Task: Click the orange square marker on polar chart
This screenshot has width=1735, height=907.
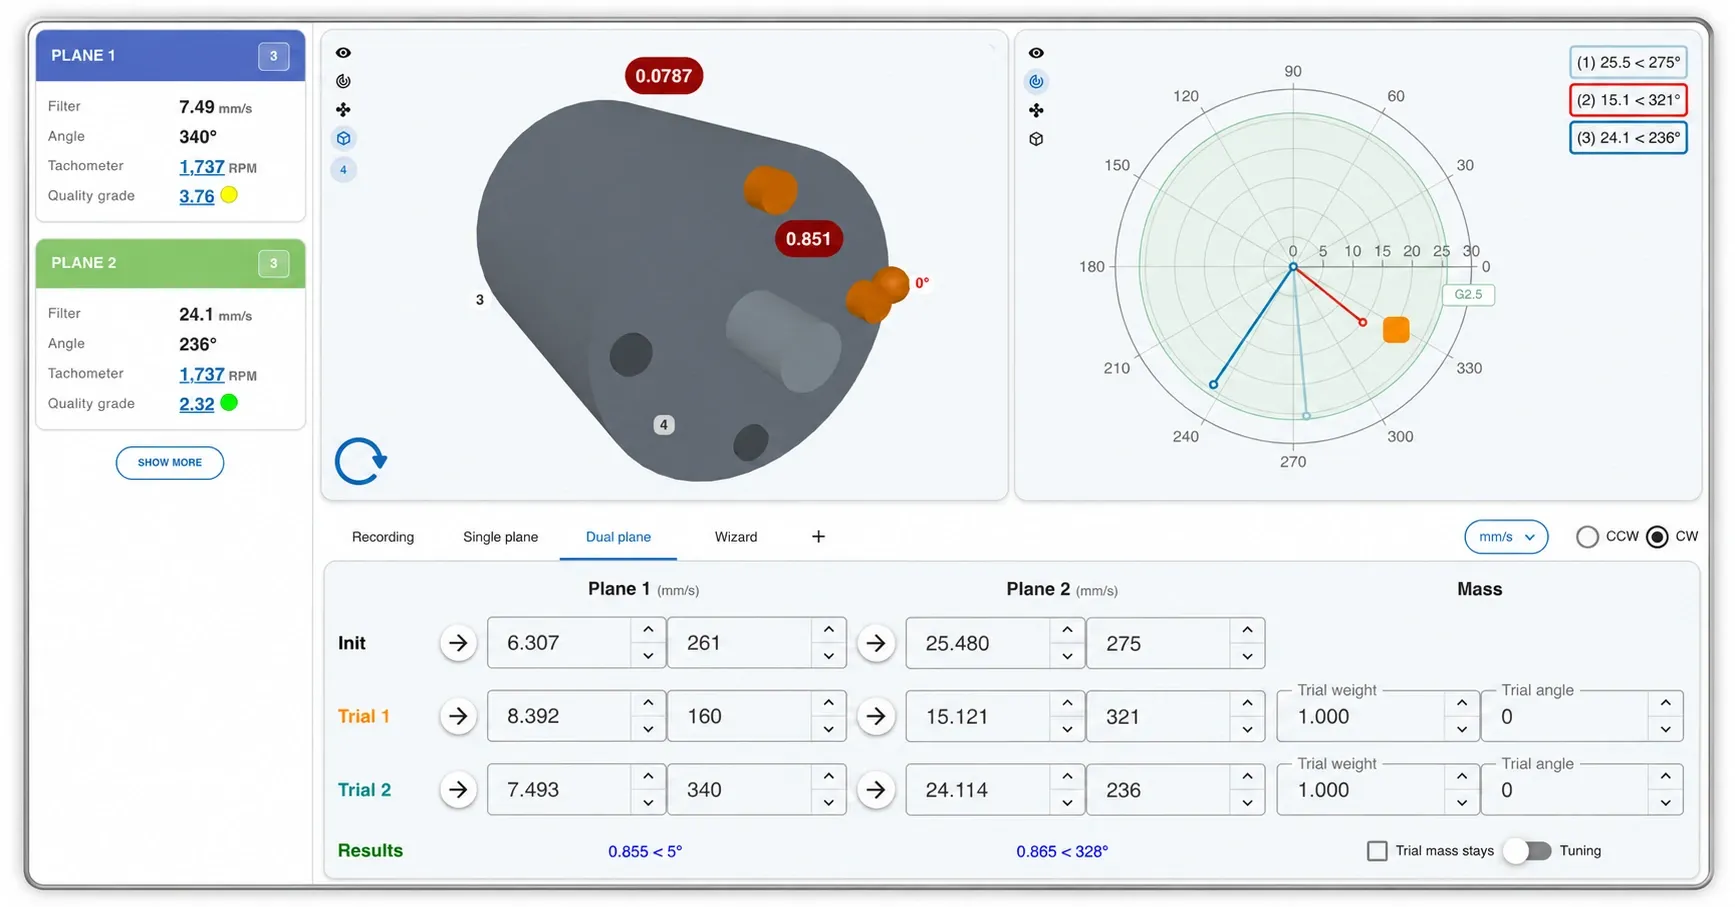Action: (x=1396, y=330)
